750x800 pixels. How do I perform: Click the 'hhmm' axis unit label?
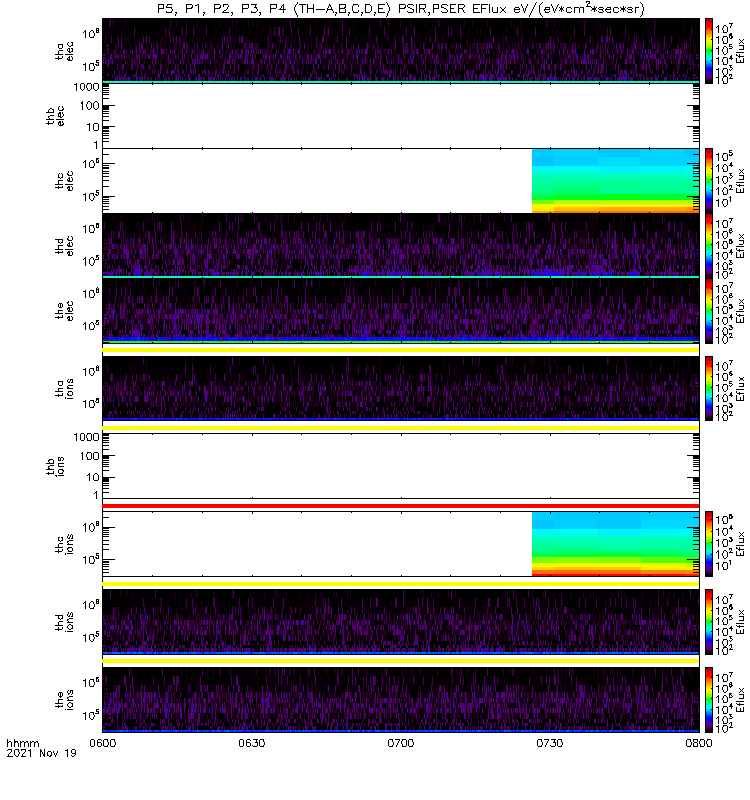[x=22, y=743]
